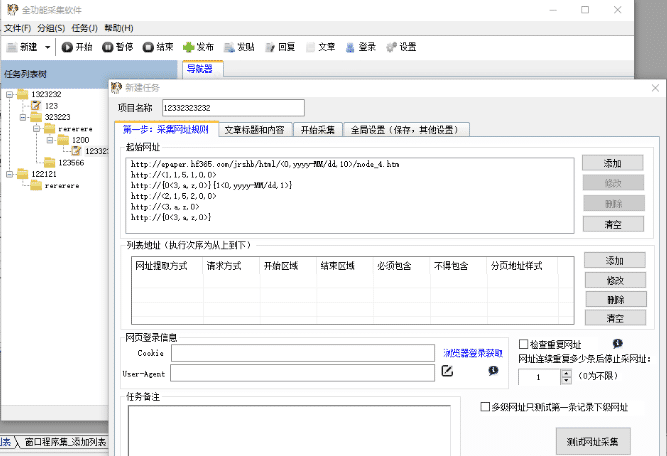Click info icon next to 检查重复网址

tap(618, 343)
